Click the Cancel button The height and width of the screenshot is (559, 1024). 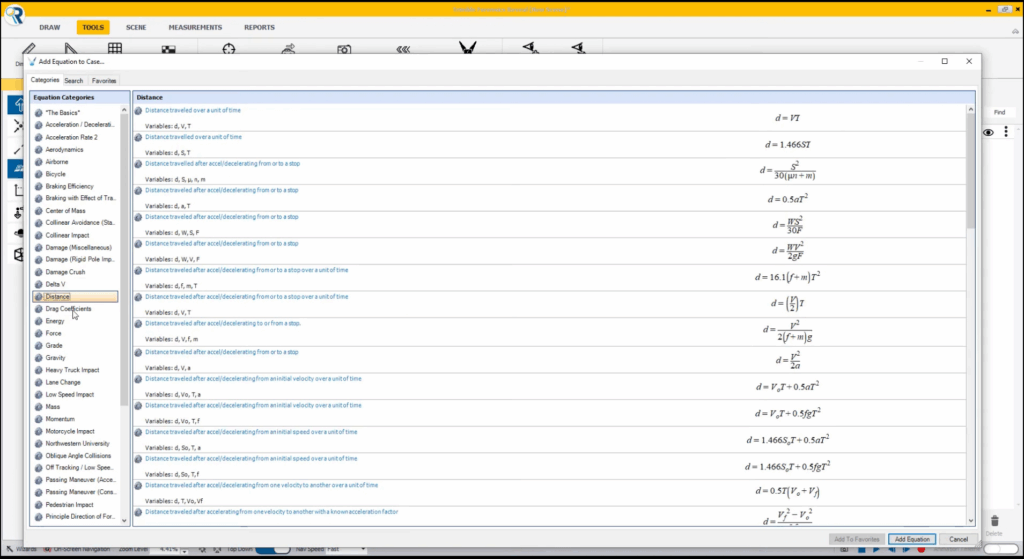[x=958, y=539]
